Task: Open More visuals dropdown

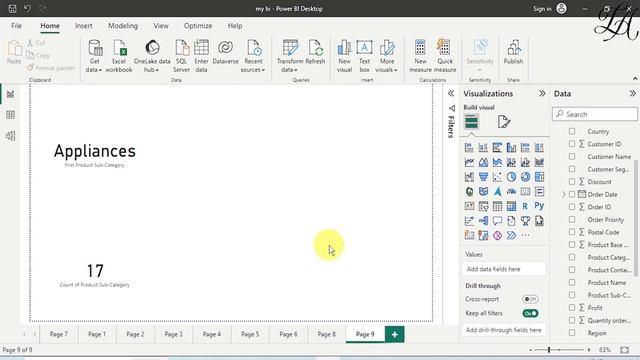Action: click(386, 56)
